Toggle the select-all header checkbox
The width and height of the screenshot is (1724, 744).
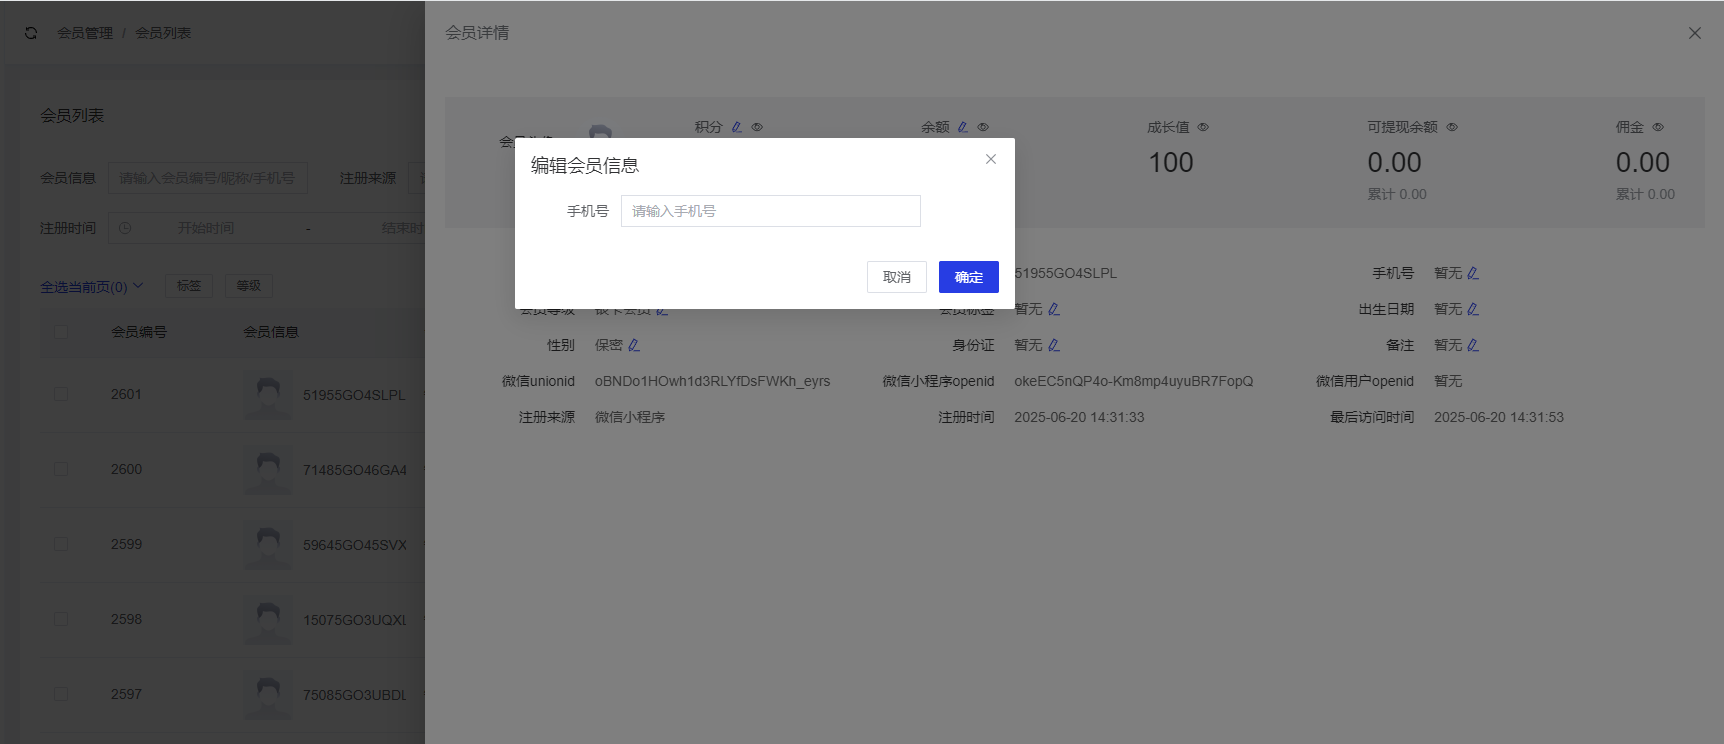tap(61, 332)
